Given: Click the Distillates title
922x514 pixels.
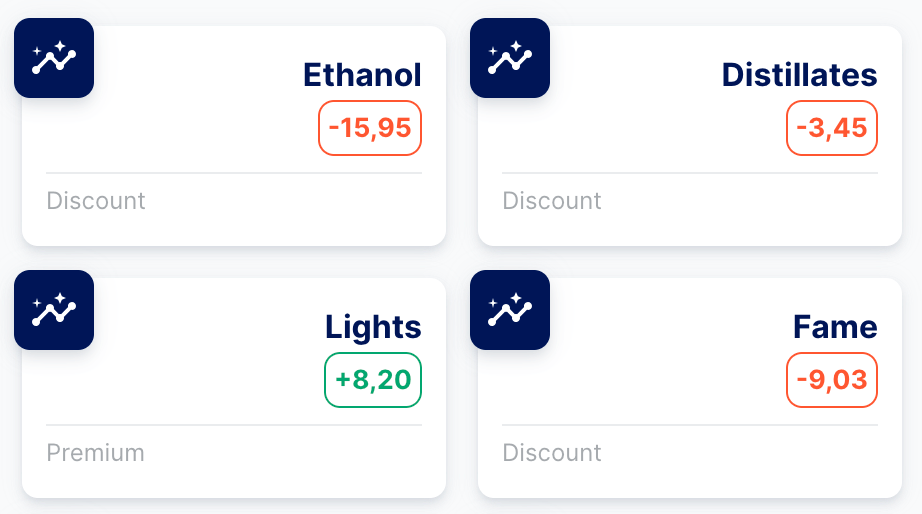Looking at the screenshot, I should point(799,75).
